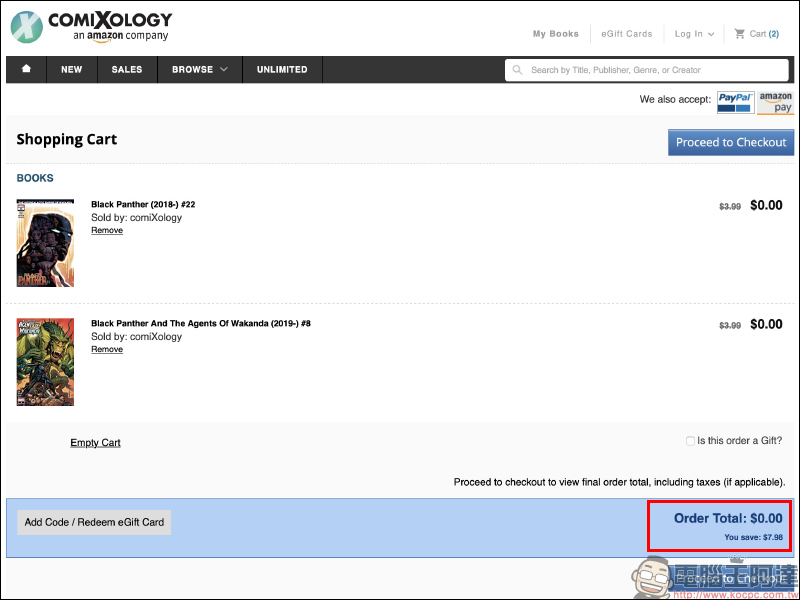The width and height of the screenshot is (800, 600).
Task: Click the search field for titles
Action: pos(646,70)
